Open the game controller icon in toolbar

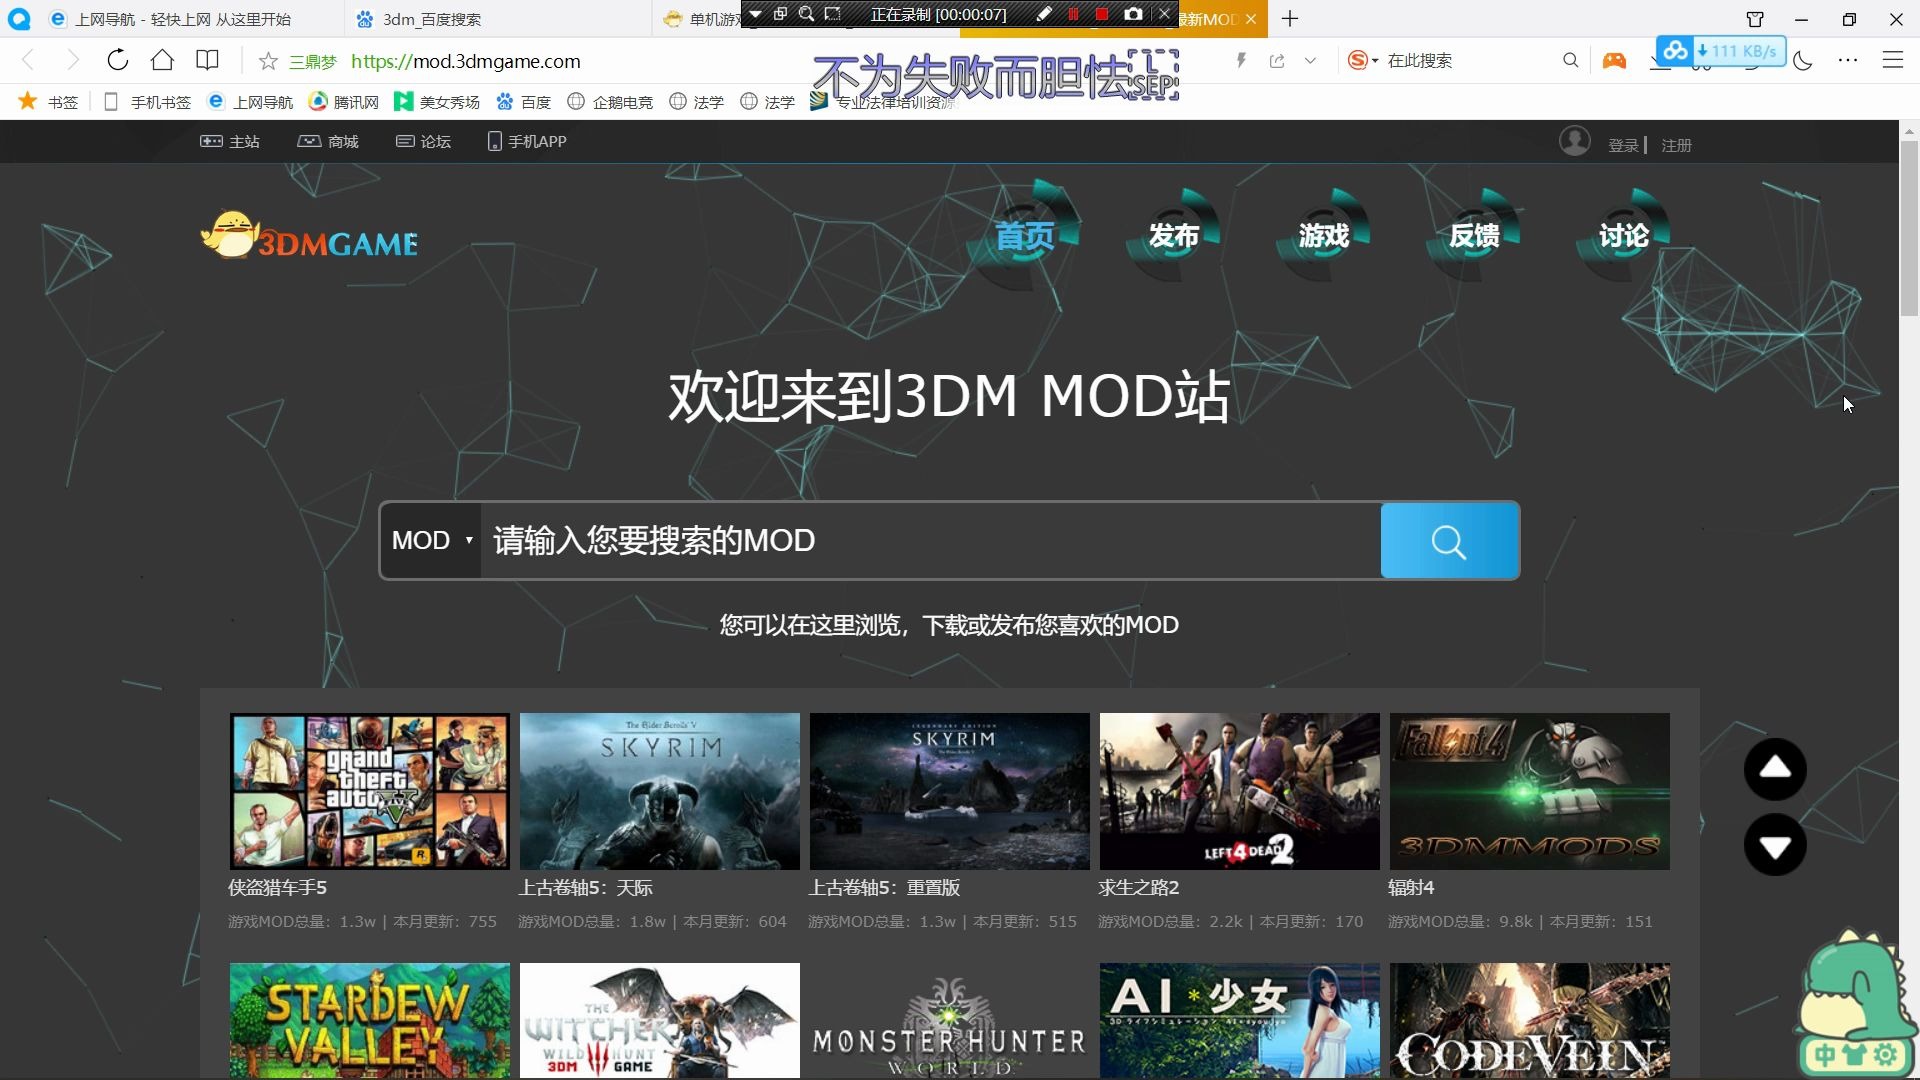click(x=1614, y=60)
